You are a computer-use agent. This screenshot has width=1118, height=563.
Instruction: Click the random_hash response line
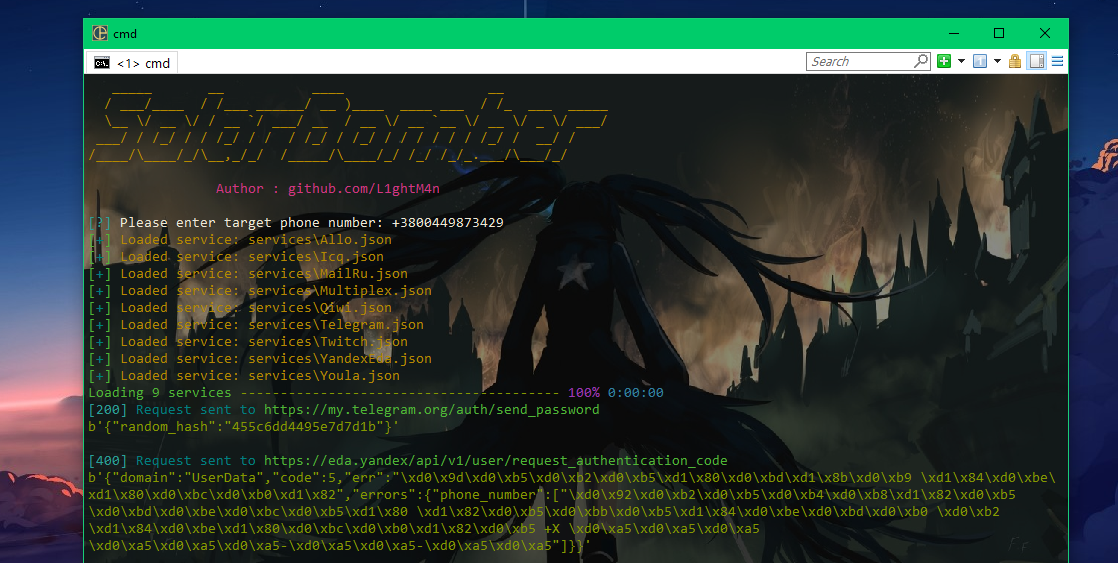point(244,427)
